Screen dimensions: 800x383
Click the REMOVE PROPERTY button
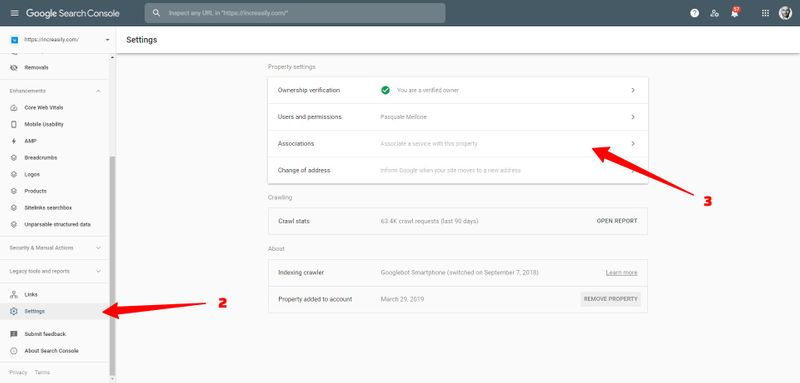click(x=611, y=299)
